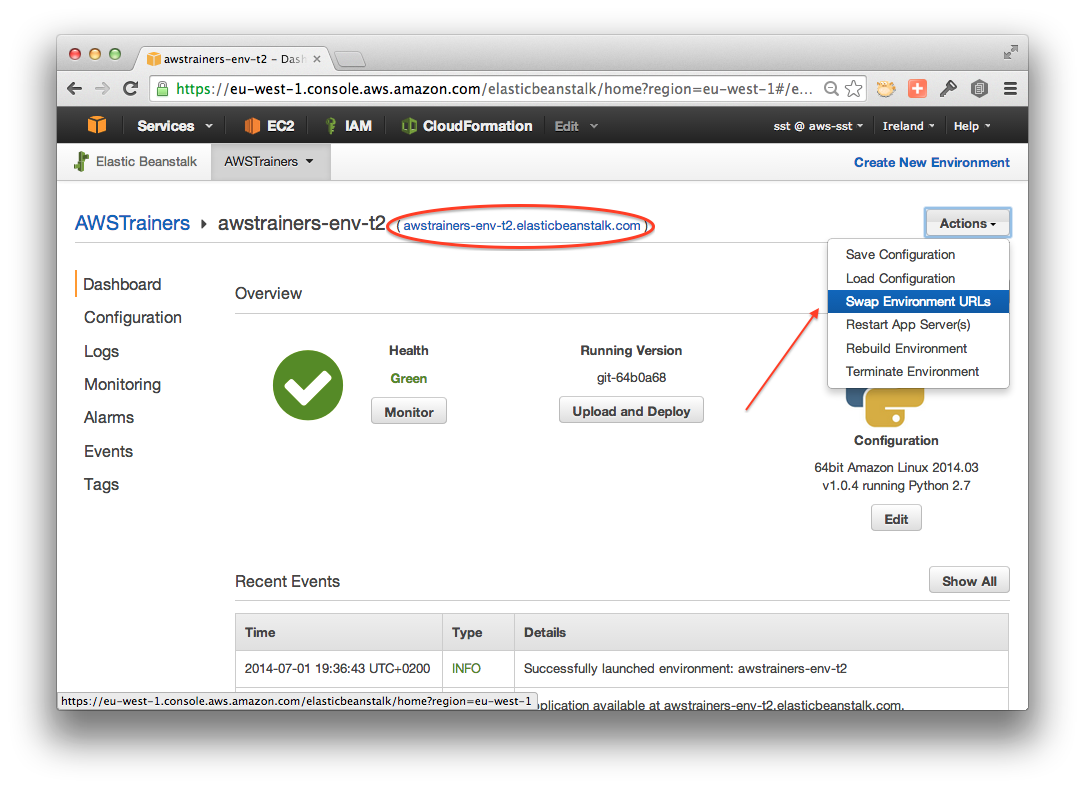Screen dimensions: 1085x789
Task: Click the Green health status text
Action: tap(408, 379)
